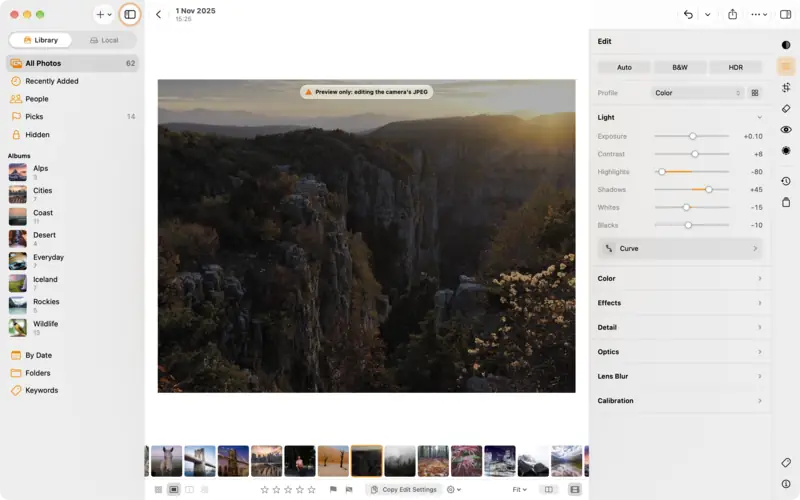Screen dimensions: 800x500
Task: Switch to single photo detail view
Action: (173, 489)
